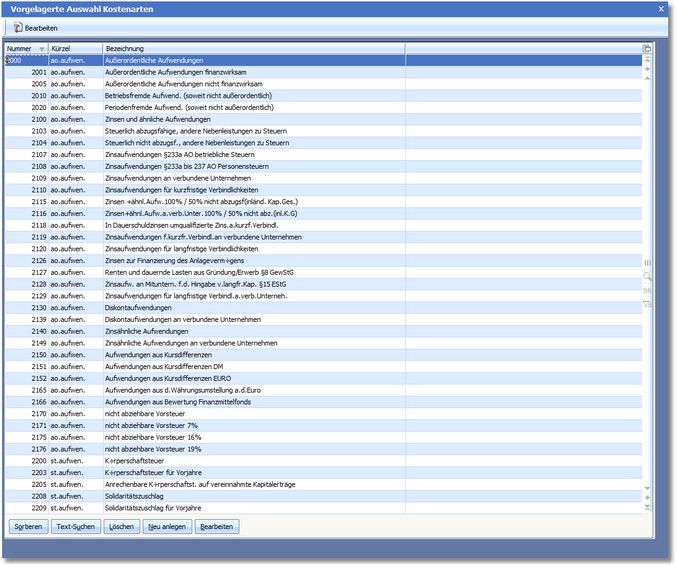Click the magnifier search icon on right edge
677x567 pixels.
647,275
